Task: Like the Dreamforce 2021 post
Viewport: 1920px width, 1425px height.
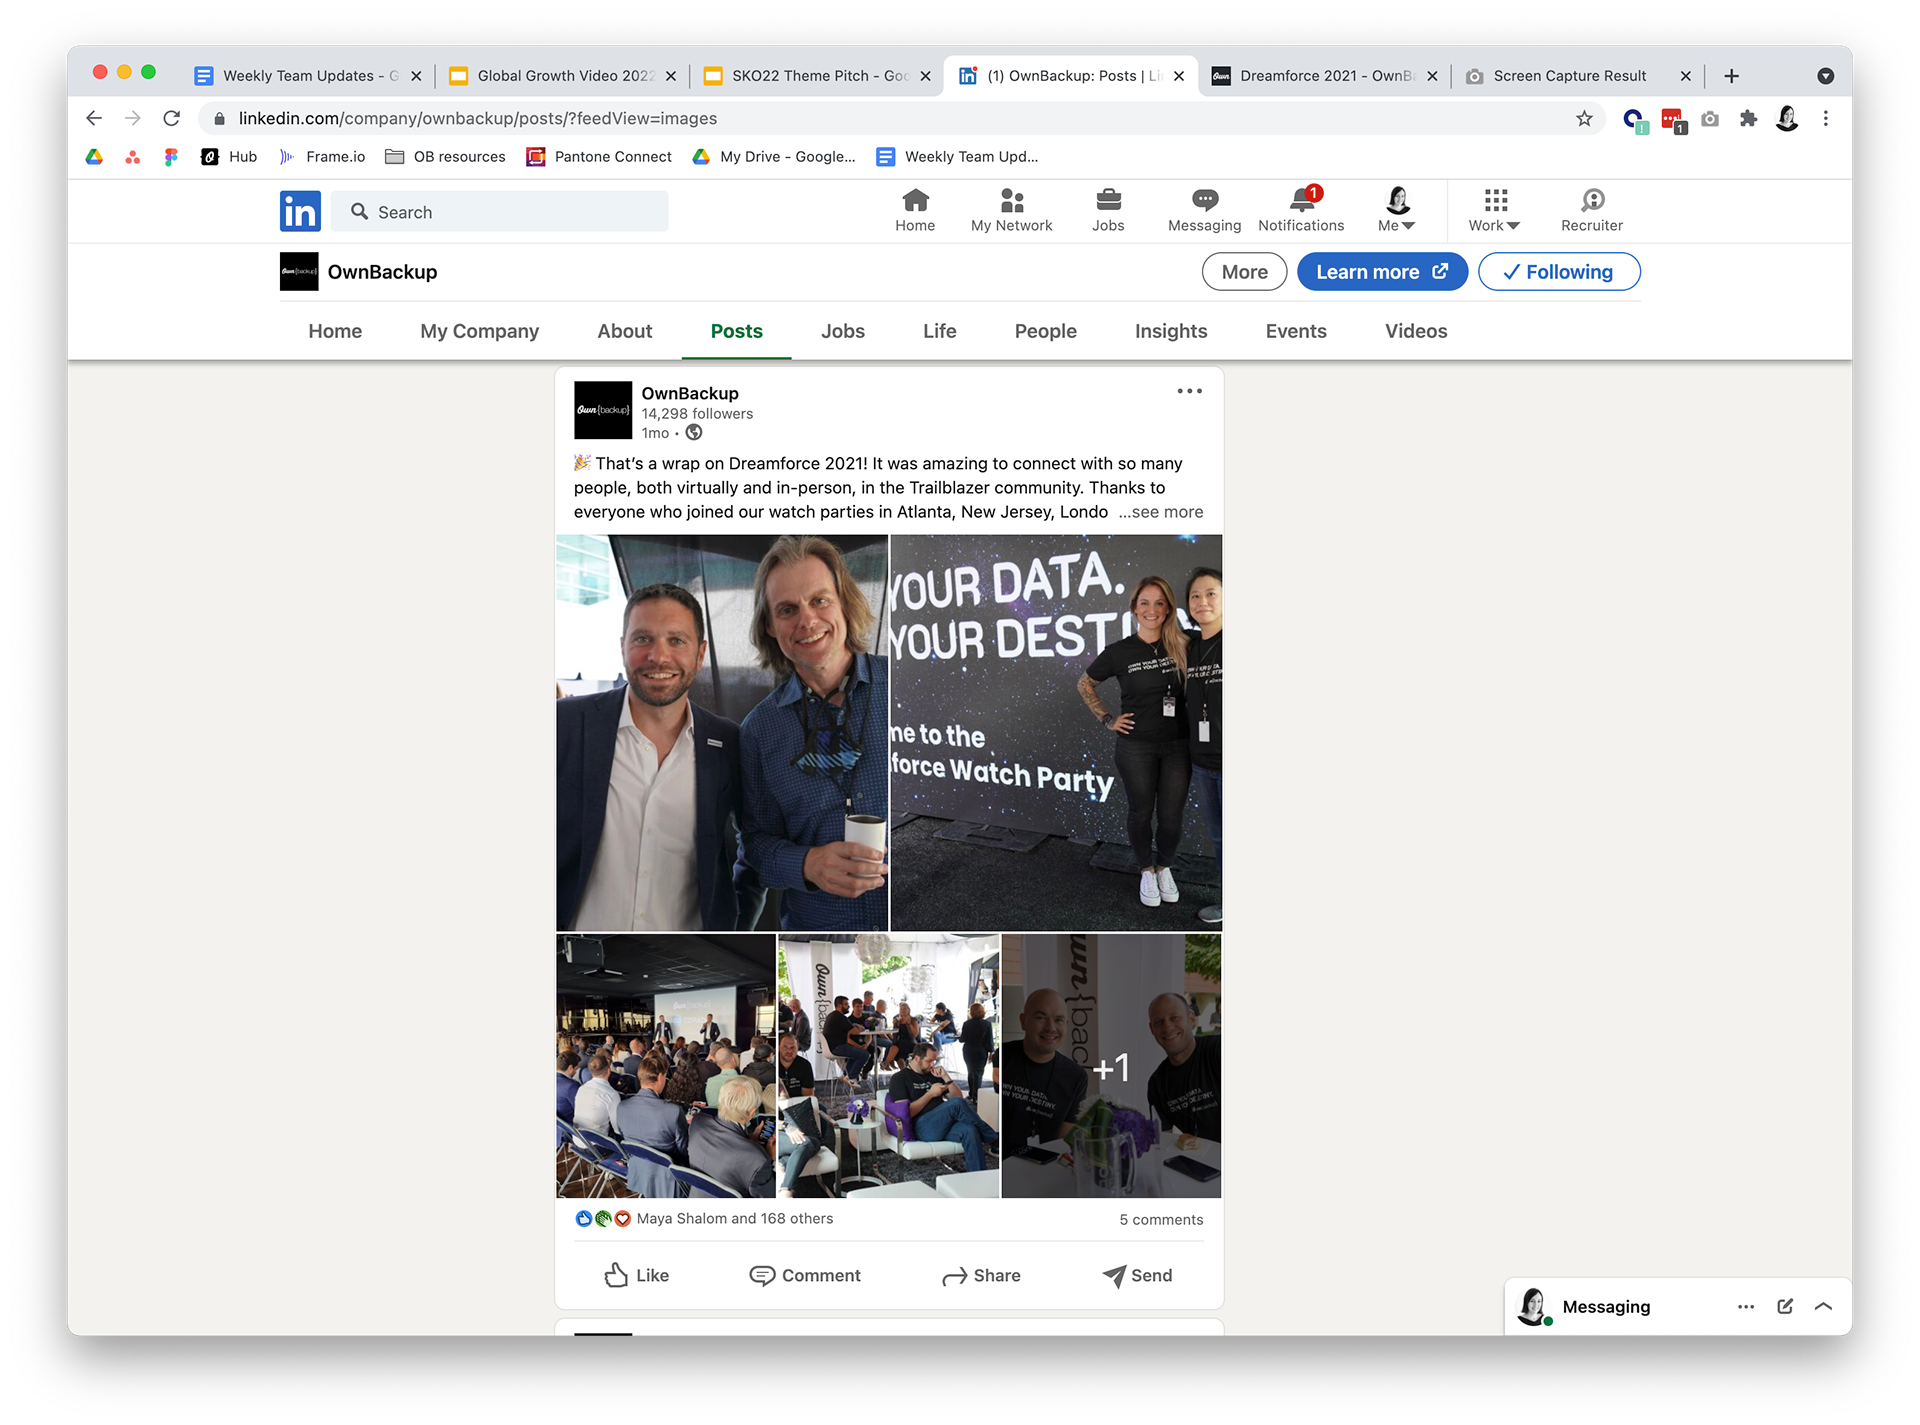Action: [x=637, y=1275]
